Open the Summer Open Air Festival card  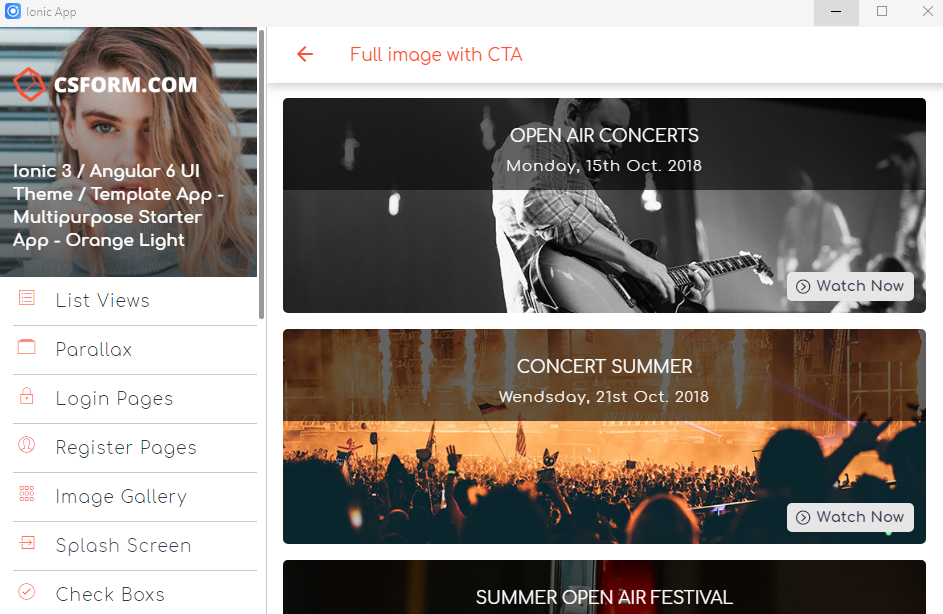click(604, 588)
